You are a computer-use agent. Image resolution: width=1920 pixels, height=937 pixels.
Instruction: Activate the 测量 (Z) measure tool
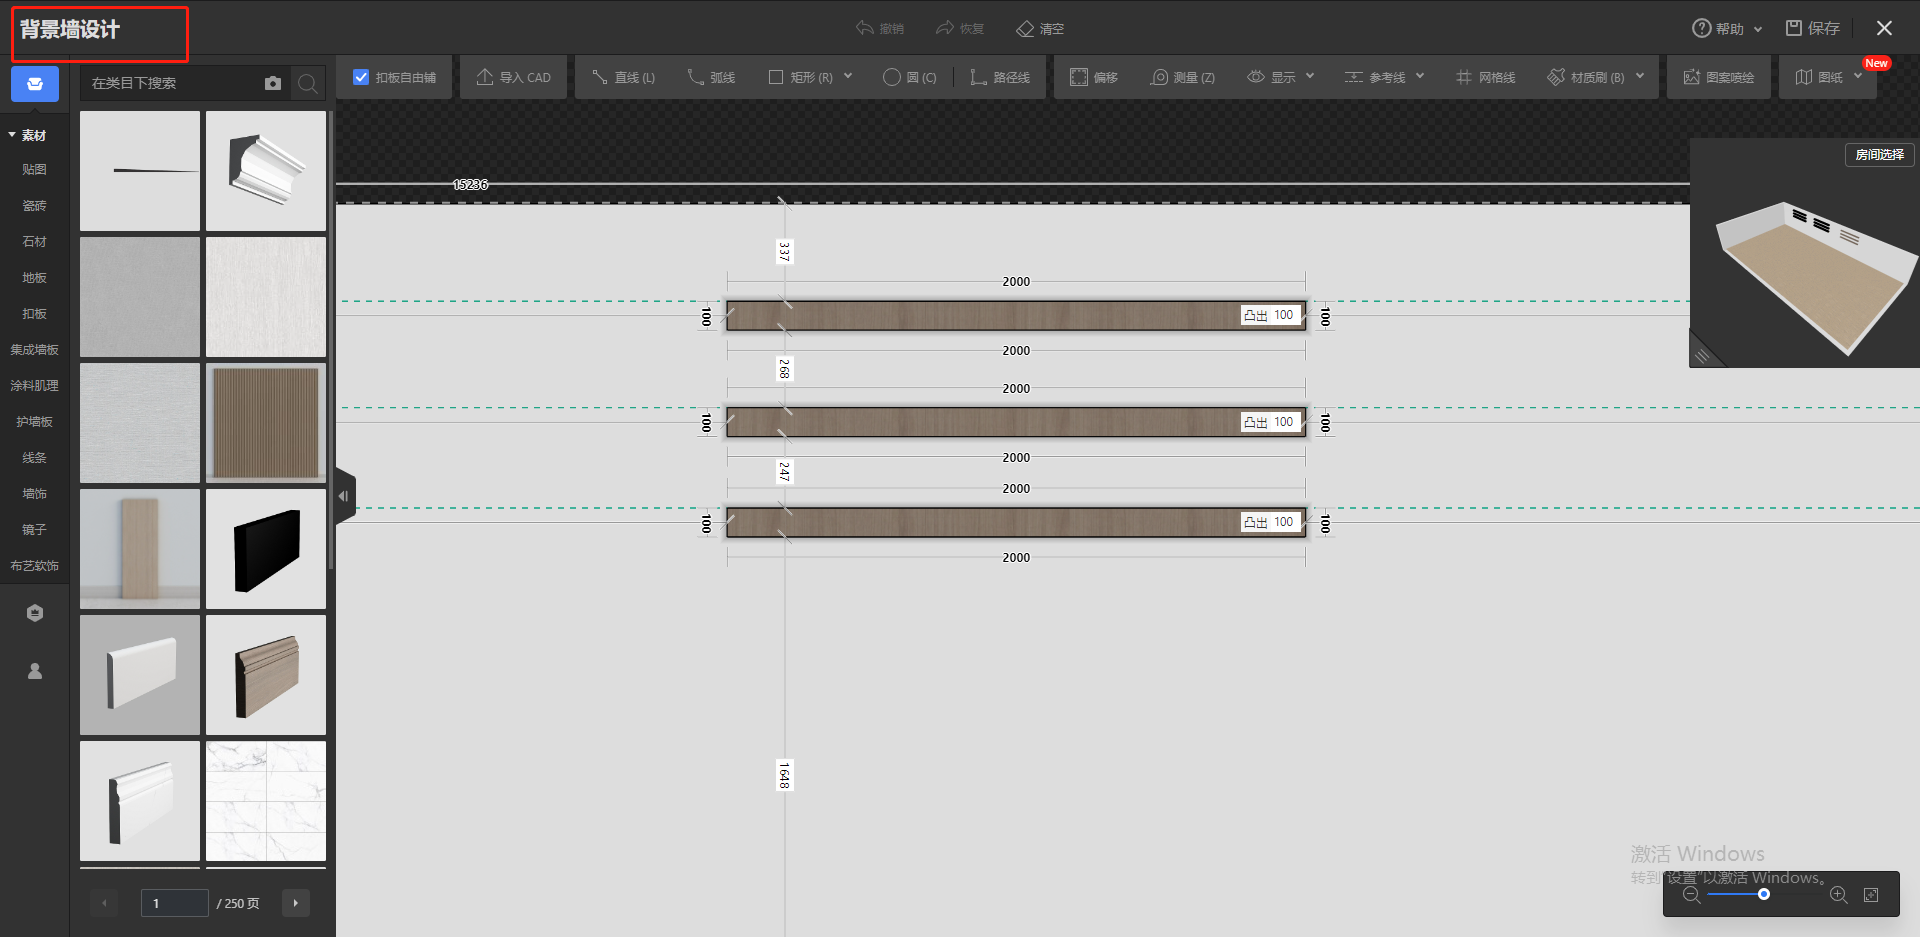coord(1183,77)
